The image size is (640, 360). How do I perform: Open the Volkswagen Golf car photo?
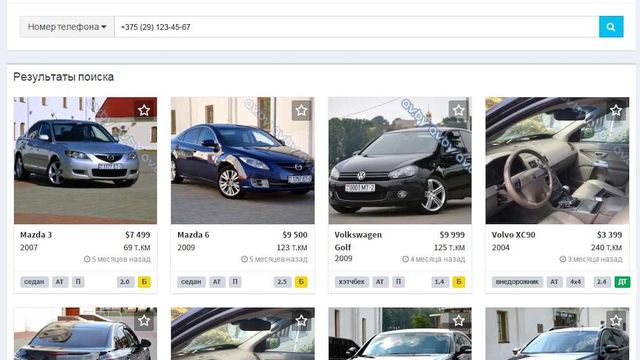tap(400, 160)
